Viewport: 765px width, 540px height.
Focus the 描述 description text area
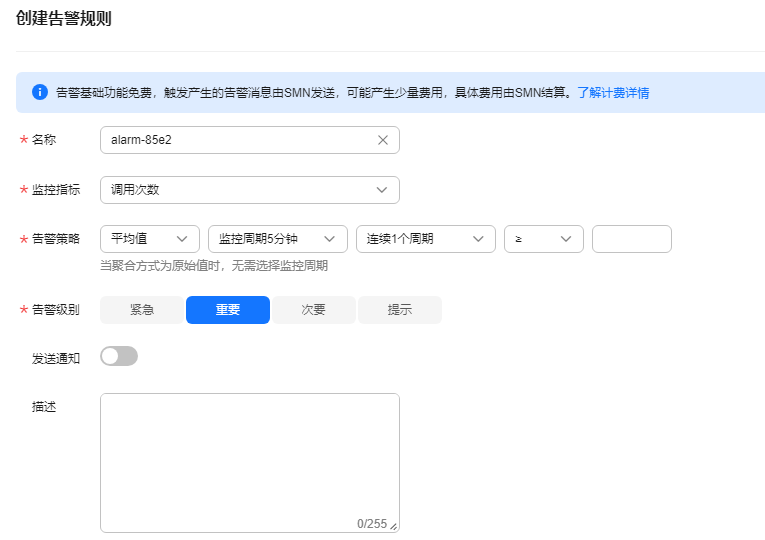(249, 462)
